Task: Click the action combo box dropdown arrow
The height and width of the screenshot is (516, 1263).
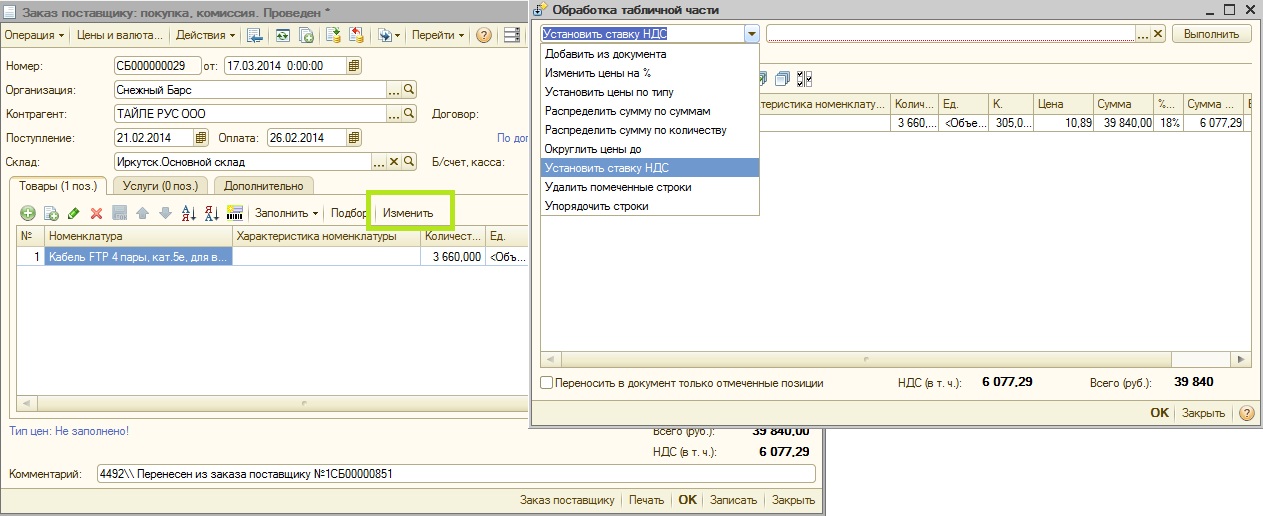Action: [x=751, y=34]
